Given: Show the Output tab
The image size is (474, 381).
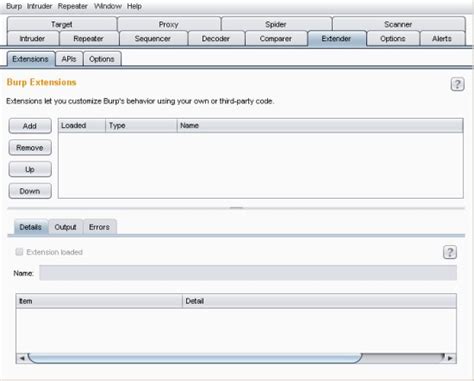Looking at the screenshot, I should [x=66, y=227].
